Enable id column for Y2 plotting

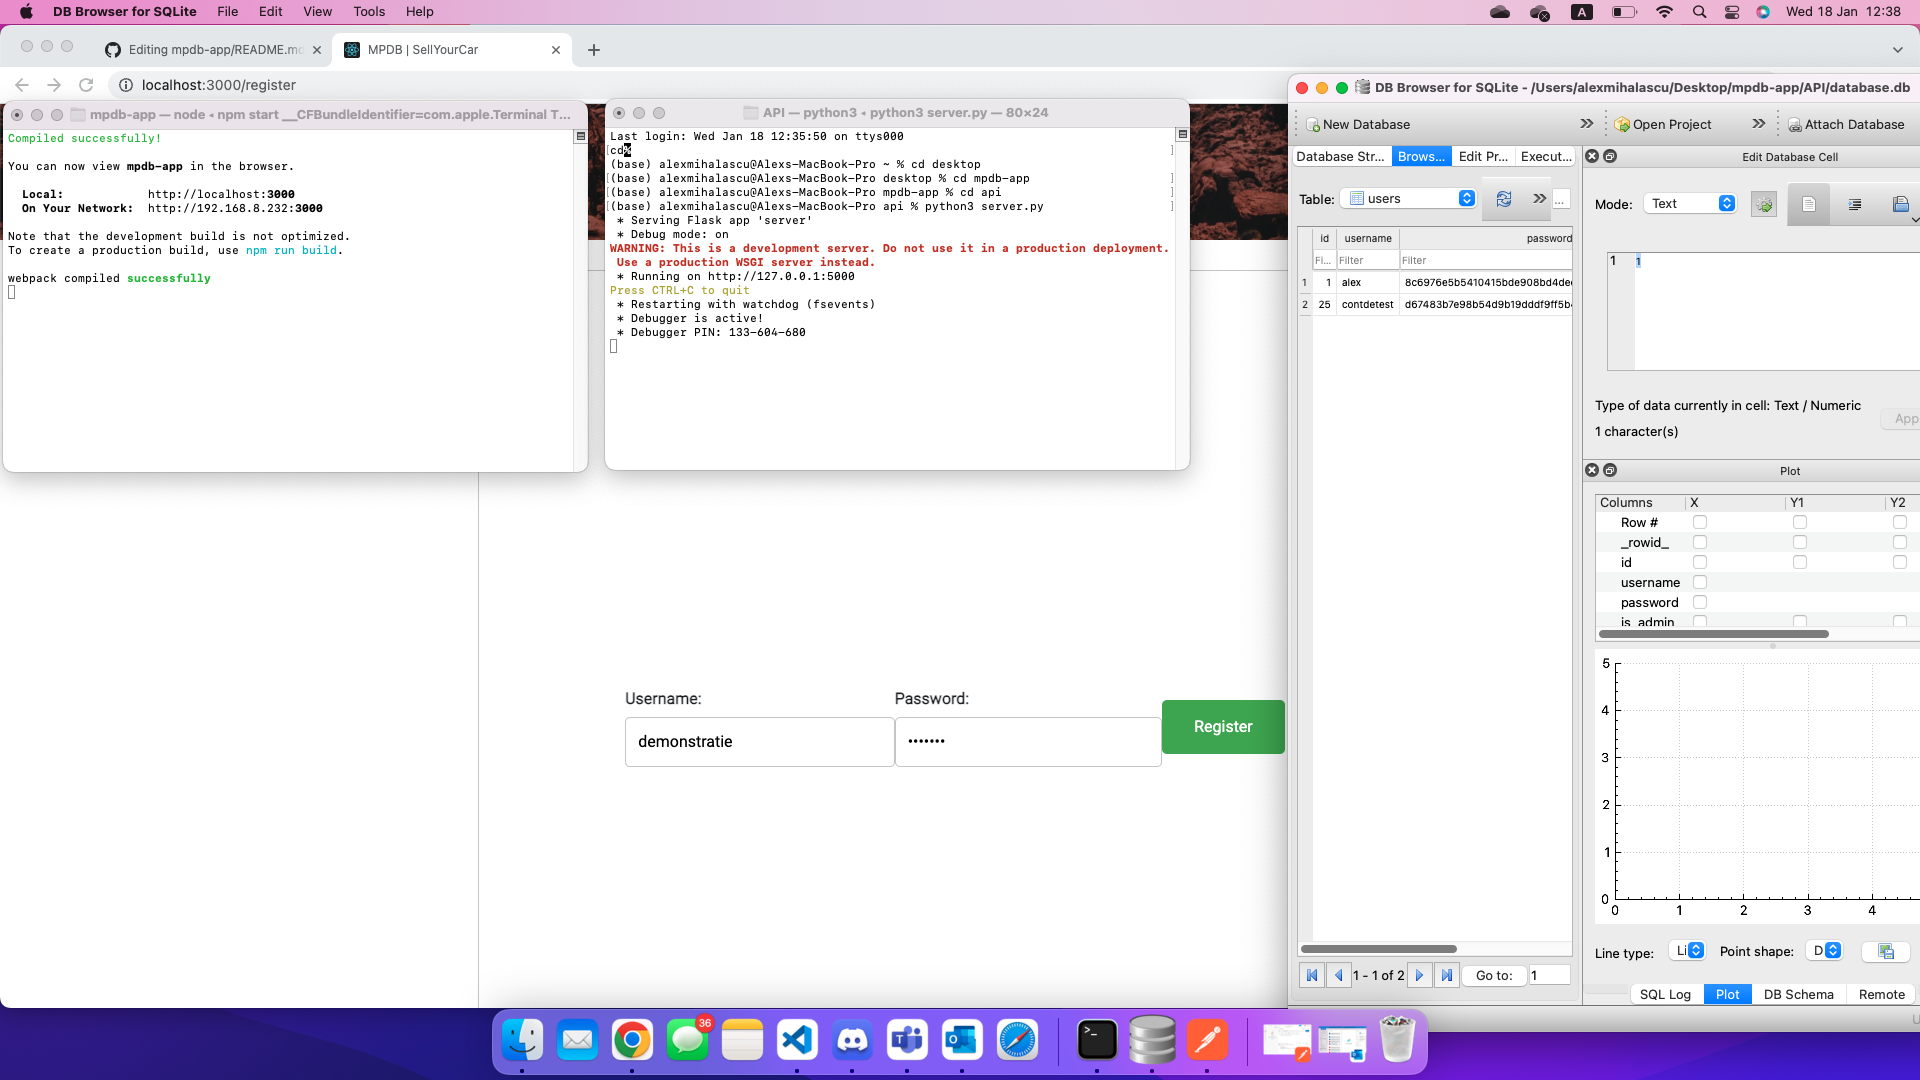1898,562
